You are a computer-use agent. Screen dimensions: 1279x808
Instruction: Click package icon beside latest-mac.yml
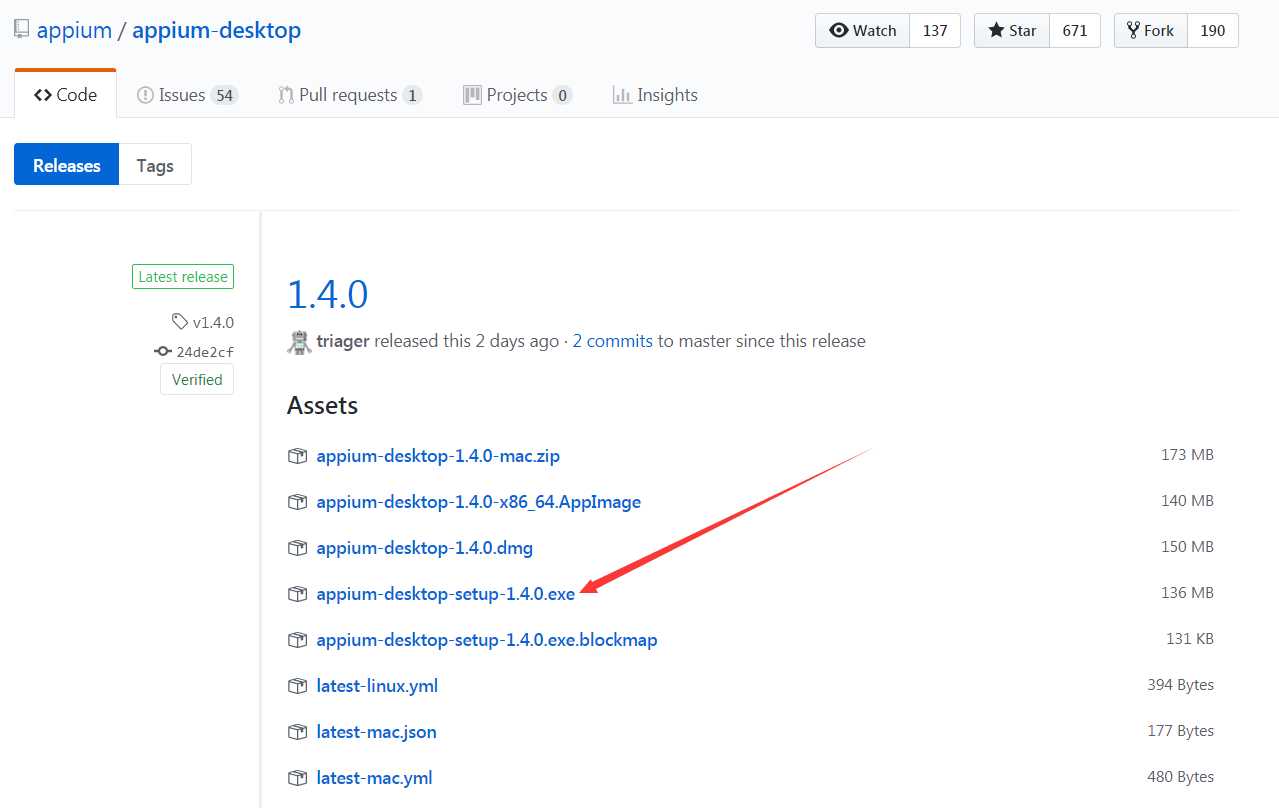pyautogui.click(x=297, y=778)
